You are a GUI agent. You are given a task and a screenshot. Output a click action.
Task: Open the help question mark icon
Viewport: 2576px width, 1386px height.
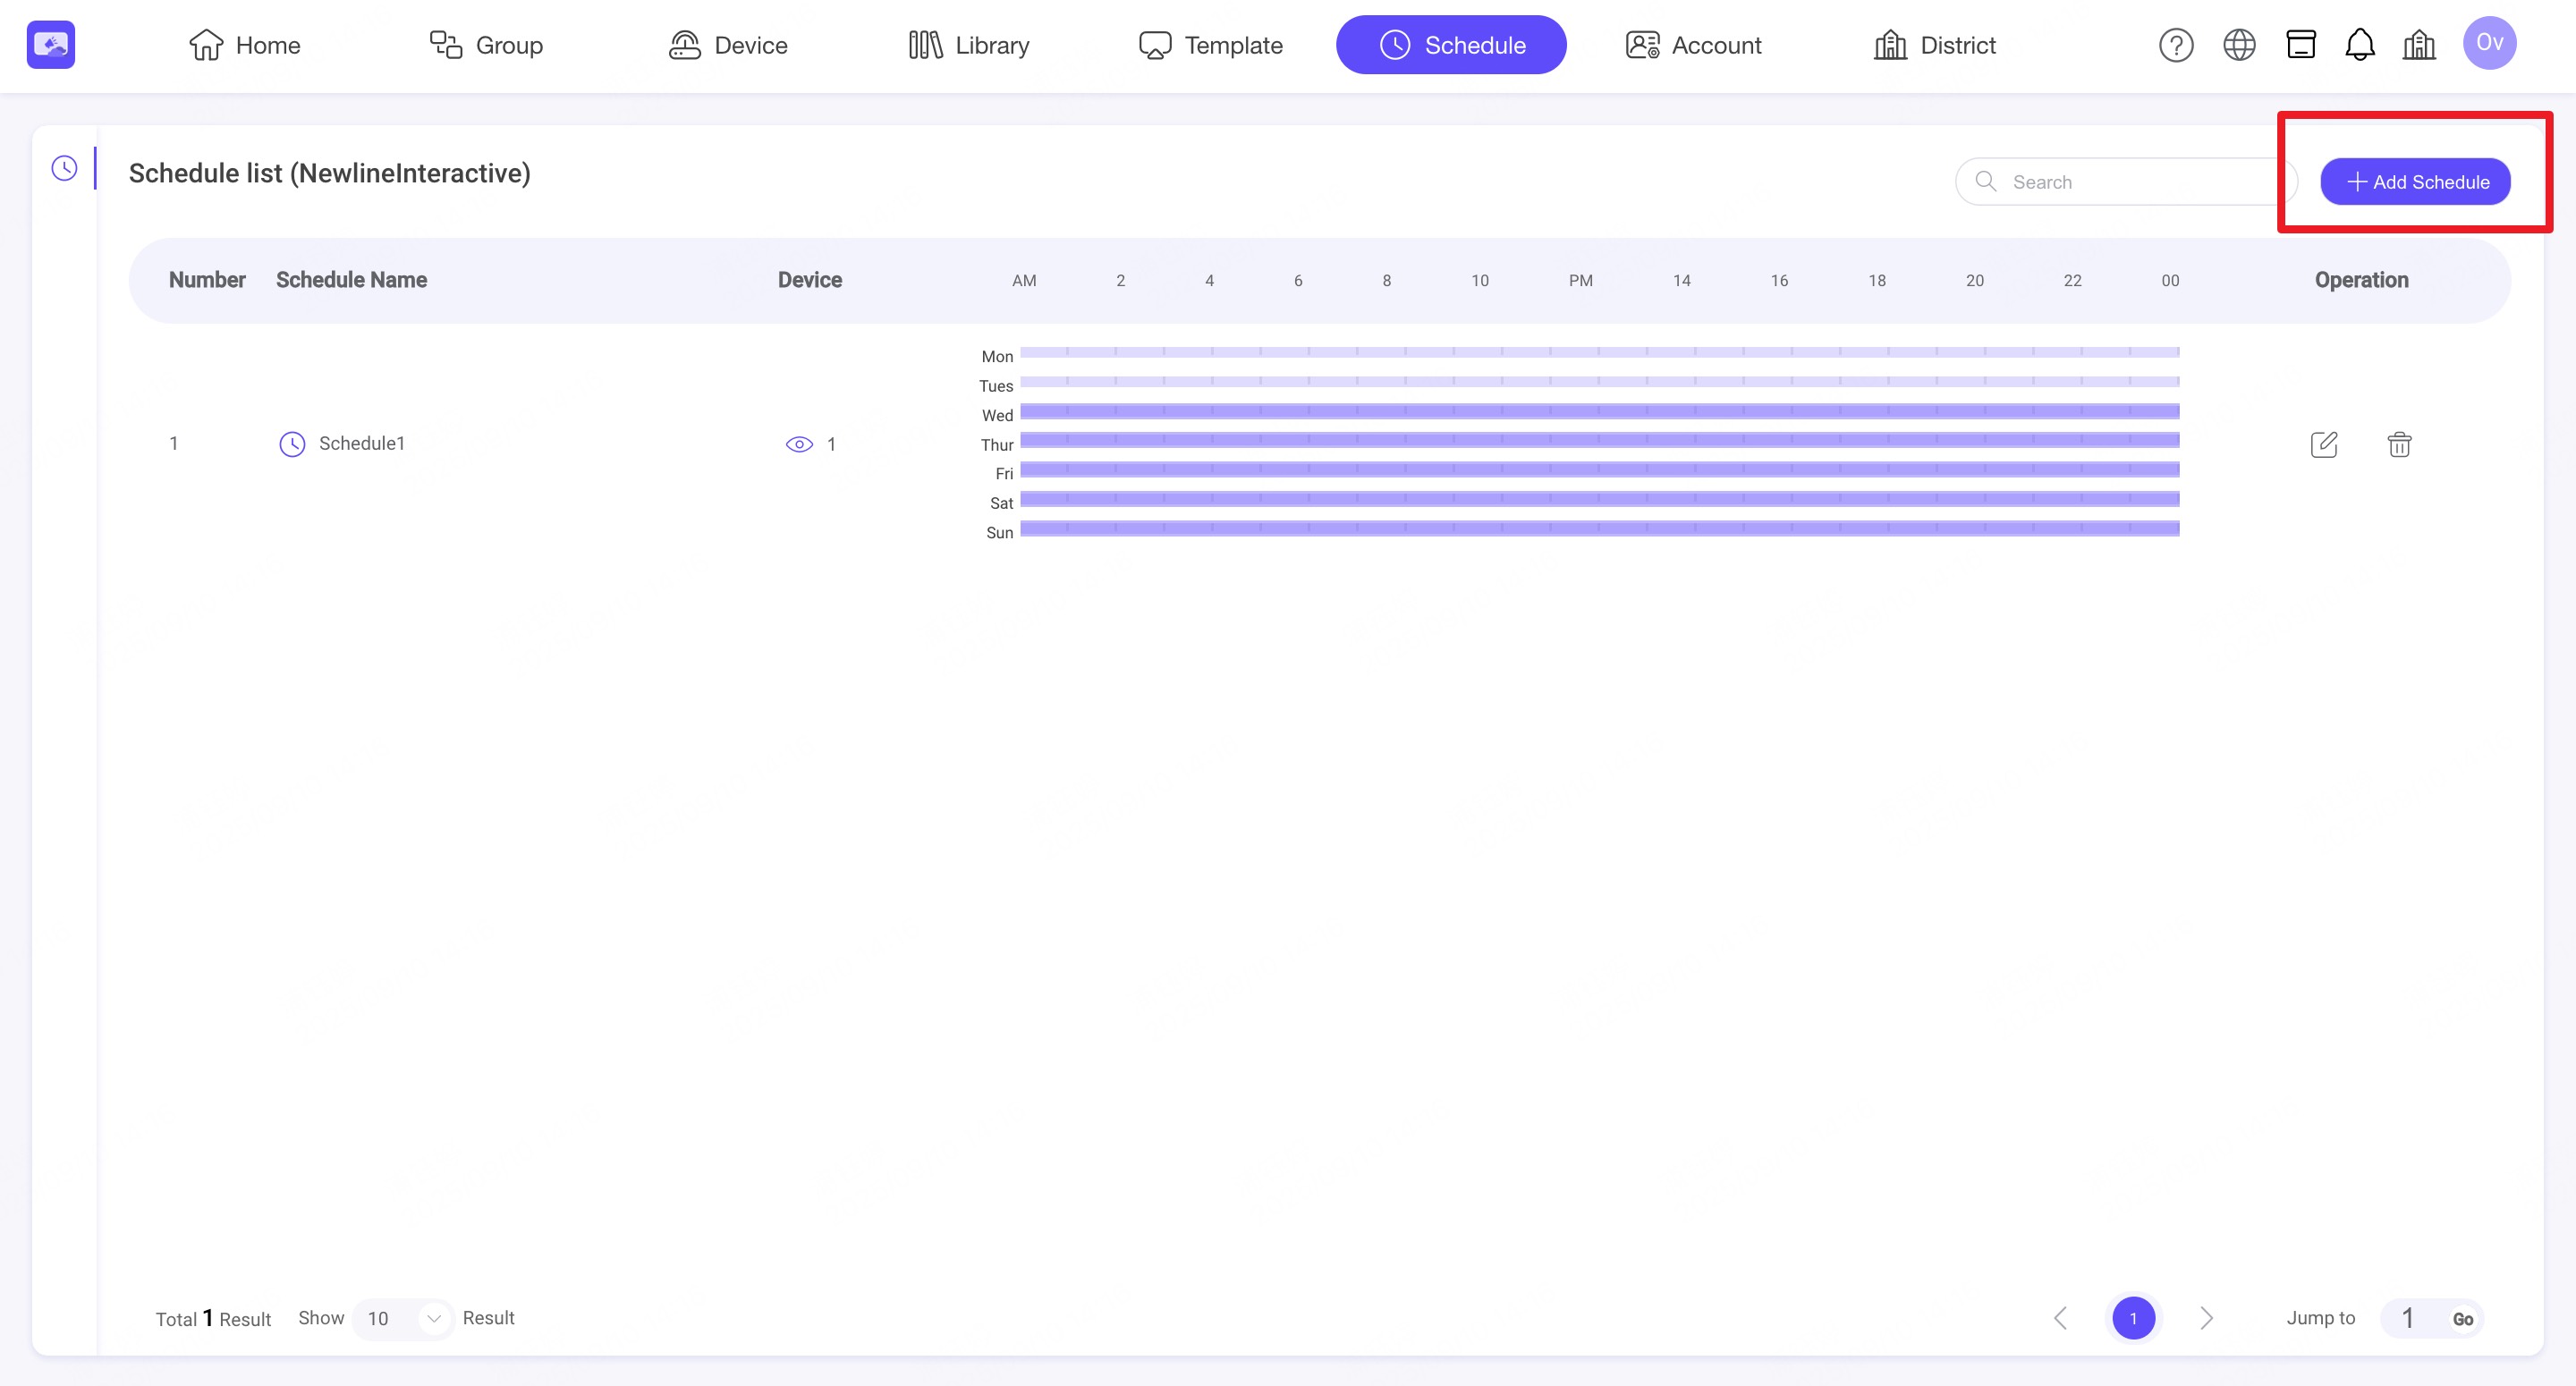click(x=2176, y=45)
